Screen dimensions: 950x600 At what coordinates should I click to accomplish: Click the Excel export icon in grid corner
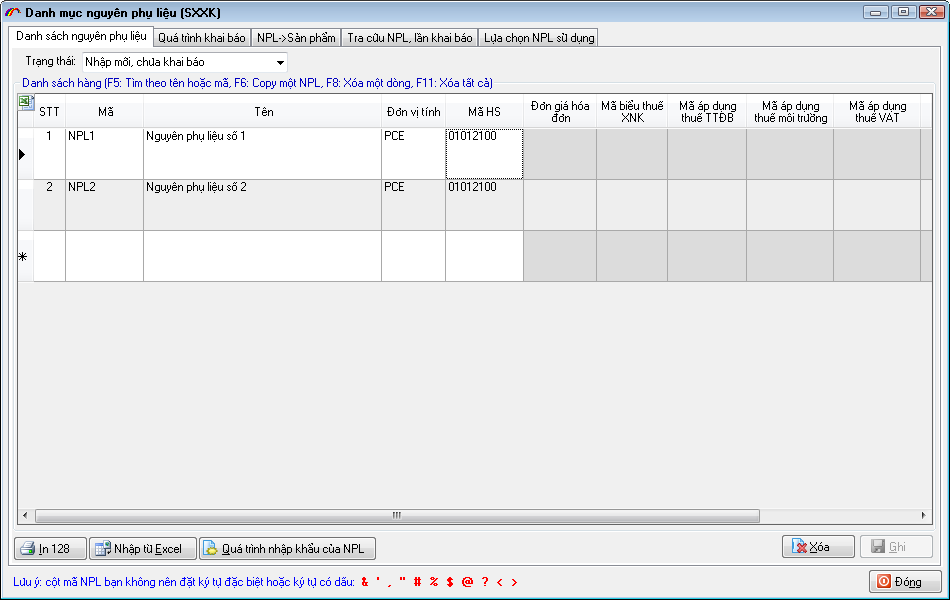[25, 102]
